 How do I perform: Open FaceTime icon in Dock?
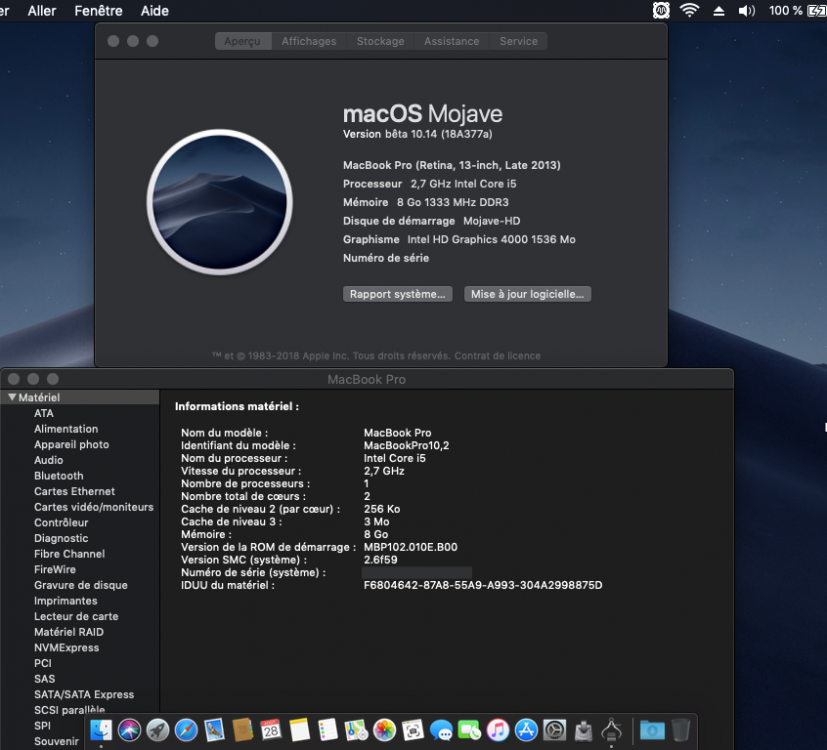tap(469, 730)
